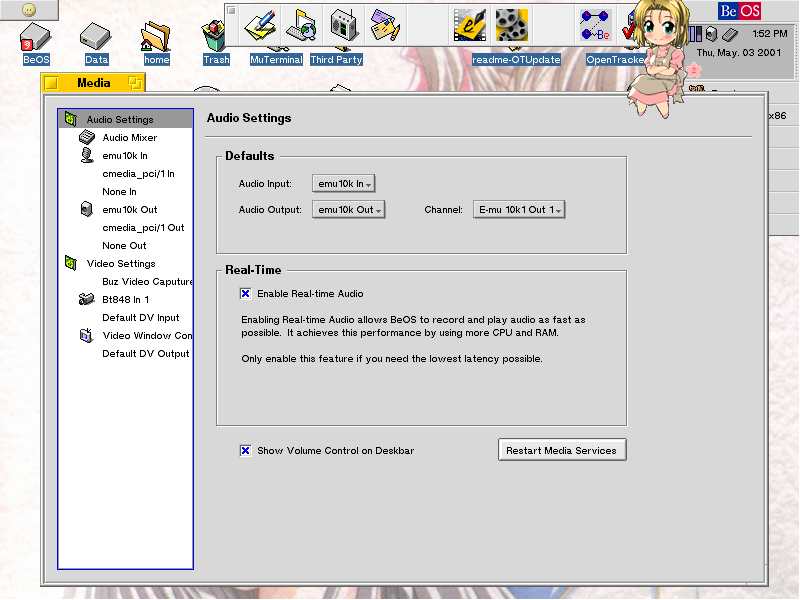This screenshot has height=600, width=800.
Task: Open the home folder desktop icon
Action: pyautogui.click(x=155, y=38)
